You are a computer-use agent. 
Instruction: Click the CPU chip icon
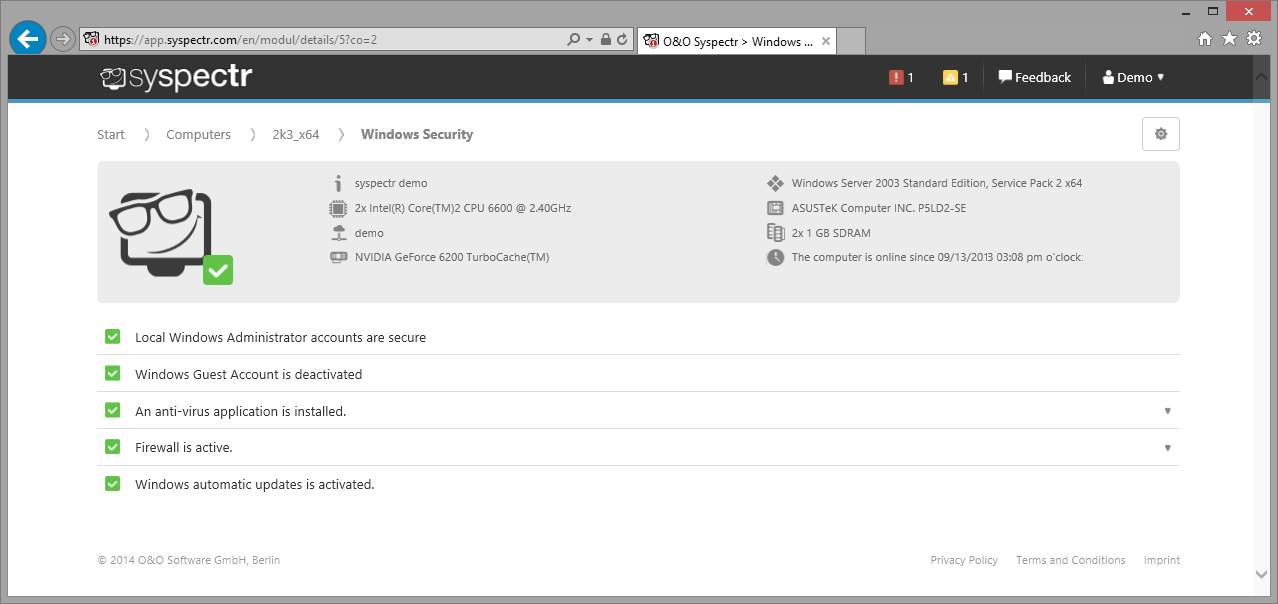pos(338,208)
